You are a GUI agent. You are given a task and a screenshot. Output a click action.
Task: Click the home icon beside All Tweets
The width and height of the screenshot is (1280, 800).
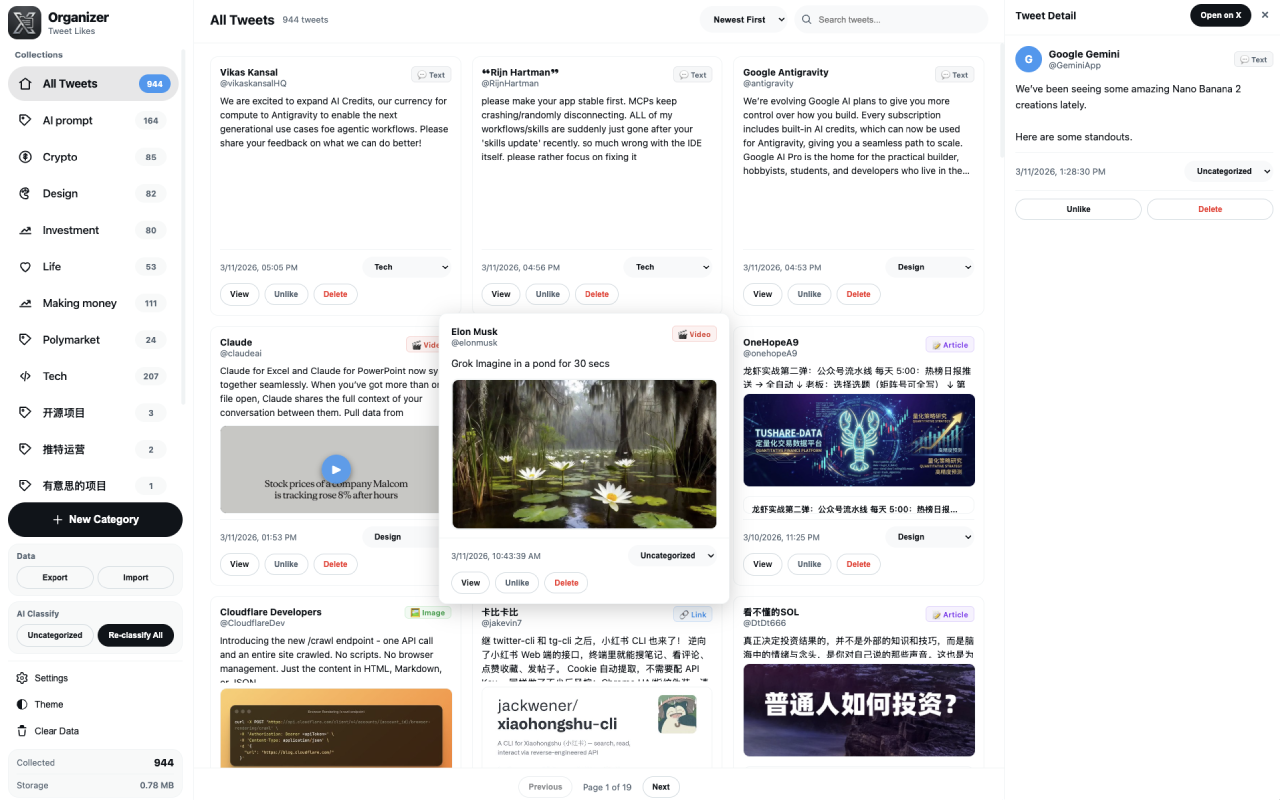[25, 84]
